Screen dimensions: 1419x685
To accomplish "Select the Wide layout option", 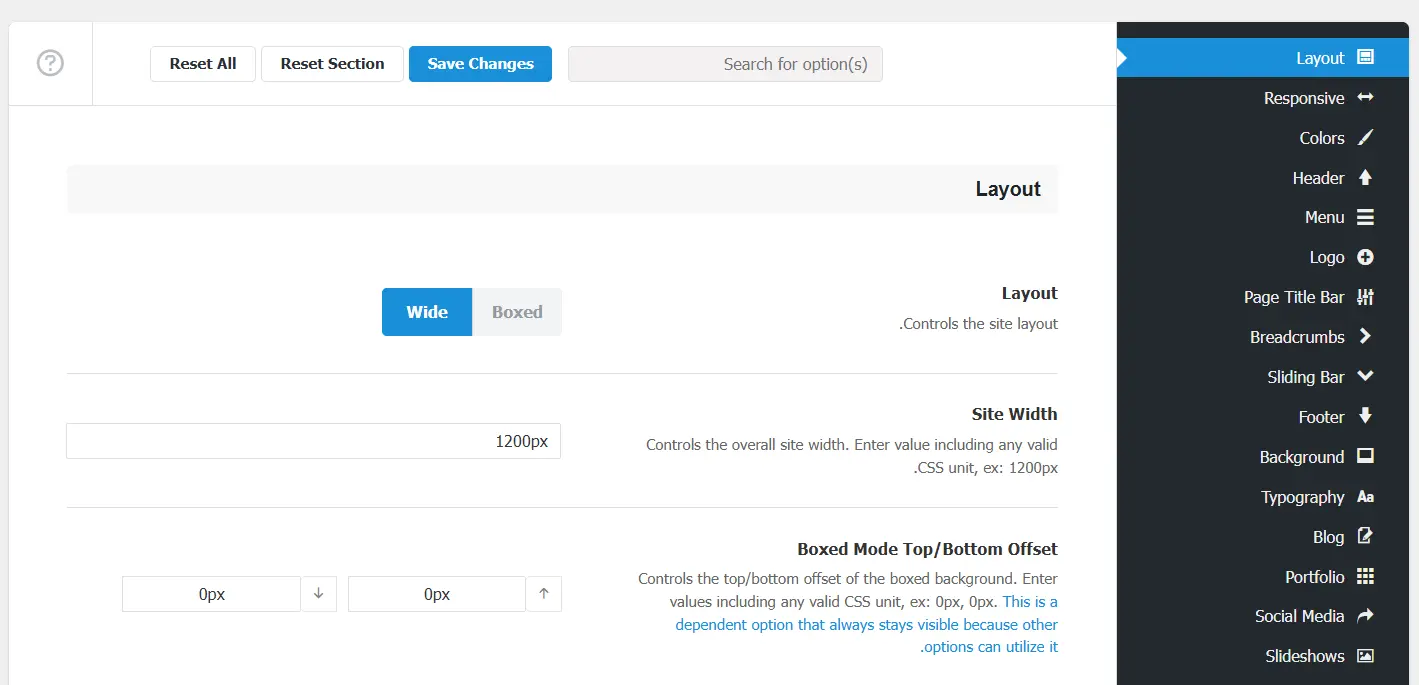I will 427,312.
